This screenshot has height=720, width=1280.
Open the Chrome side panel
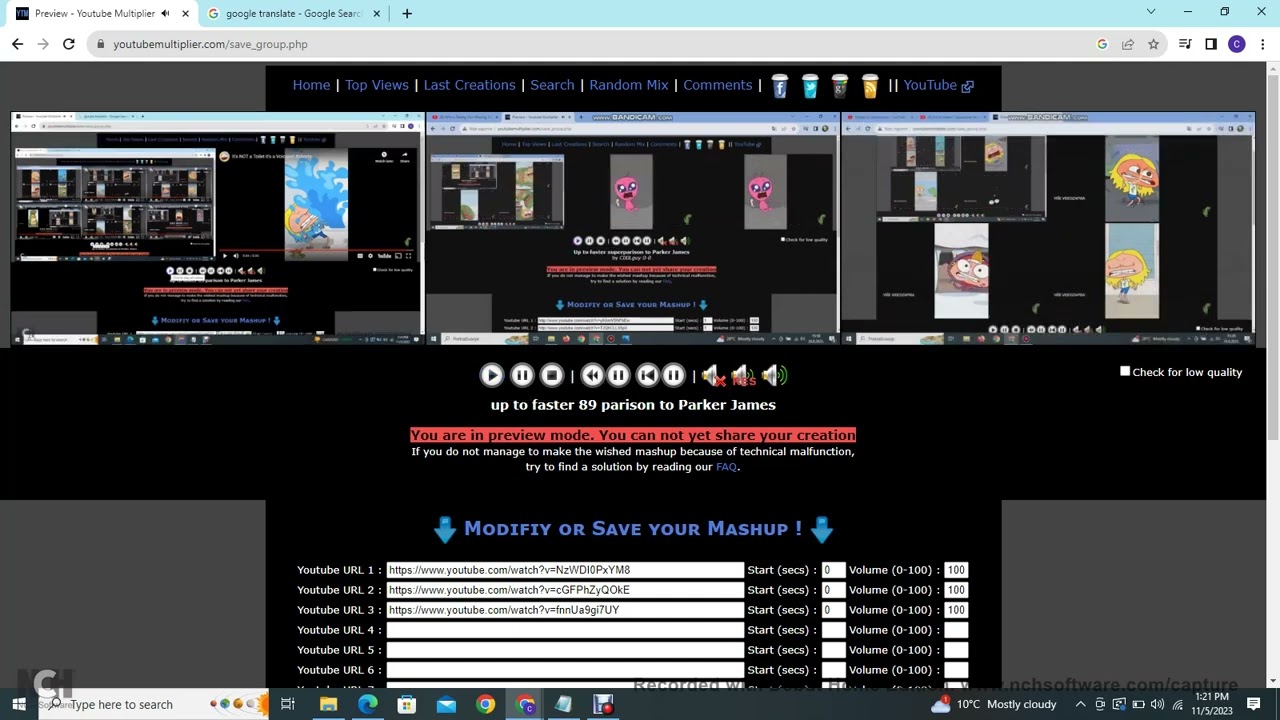(1211, 44)
